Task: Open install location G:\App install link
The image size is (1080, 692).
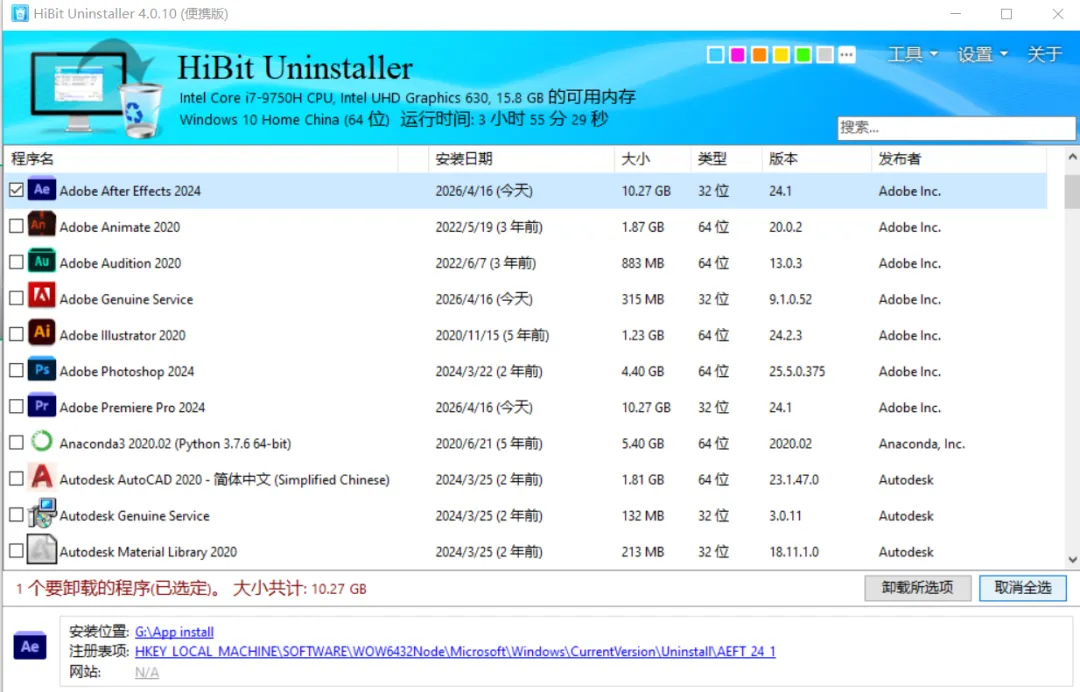Action: pyautogui.click(x=174, y=631)
